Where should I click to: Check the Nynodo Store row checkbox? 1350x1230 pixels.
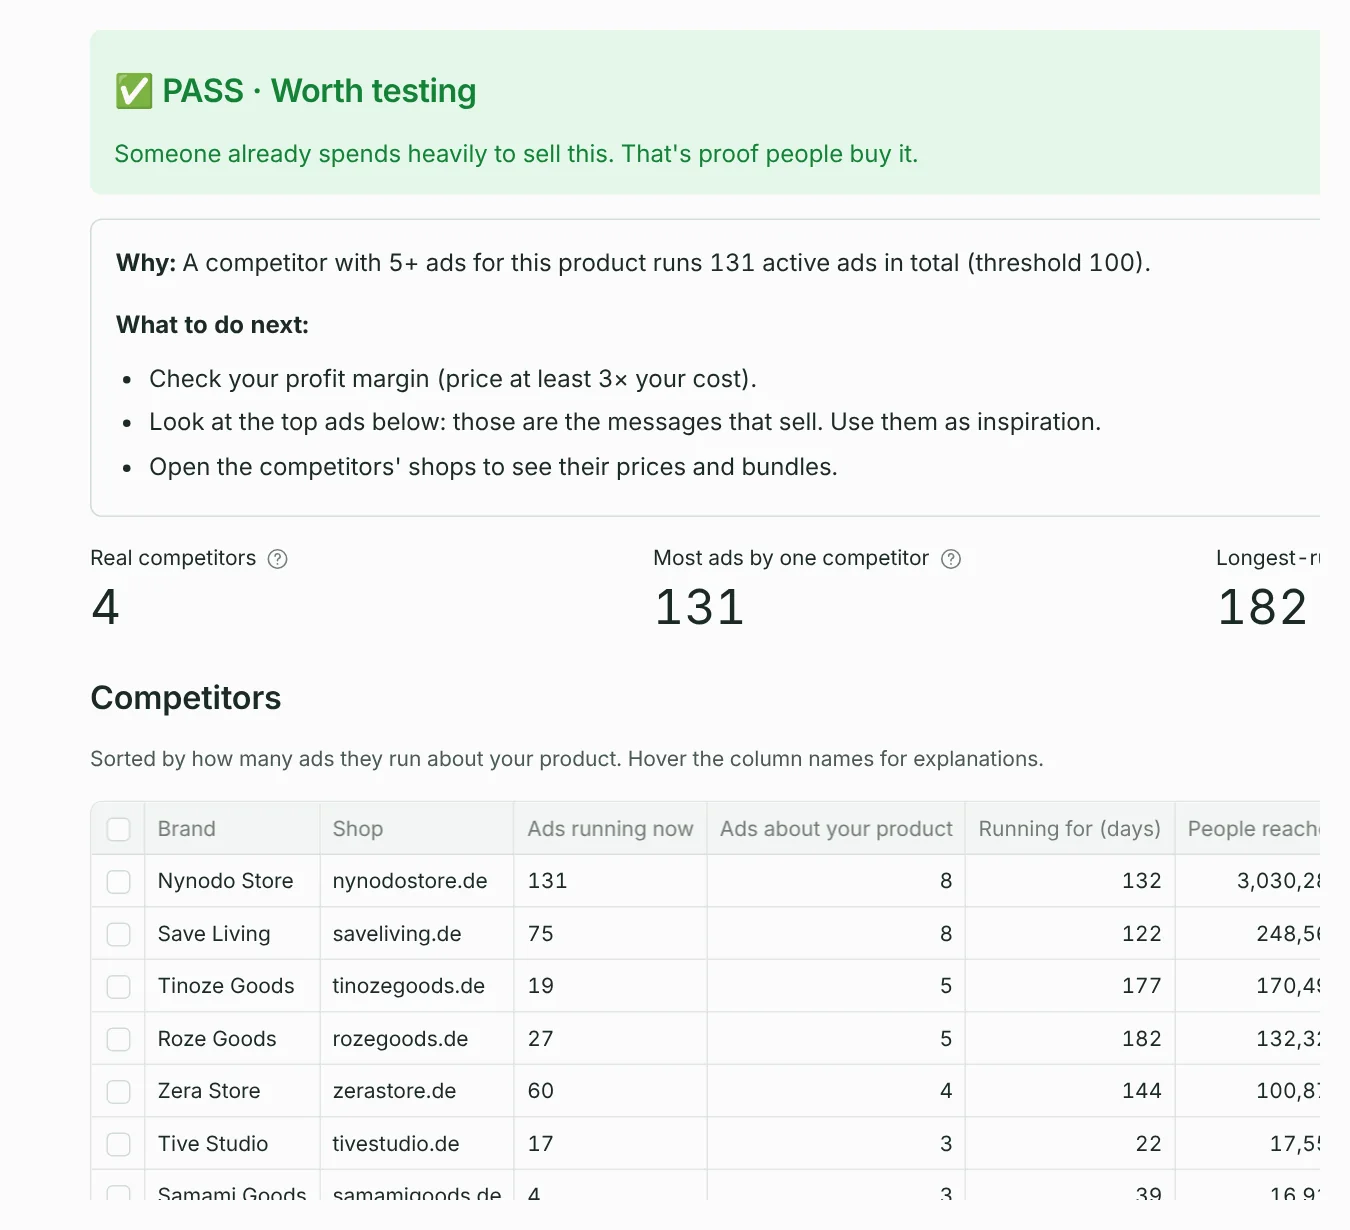coord(118,881)
